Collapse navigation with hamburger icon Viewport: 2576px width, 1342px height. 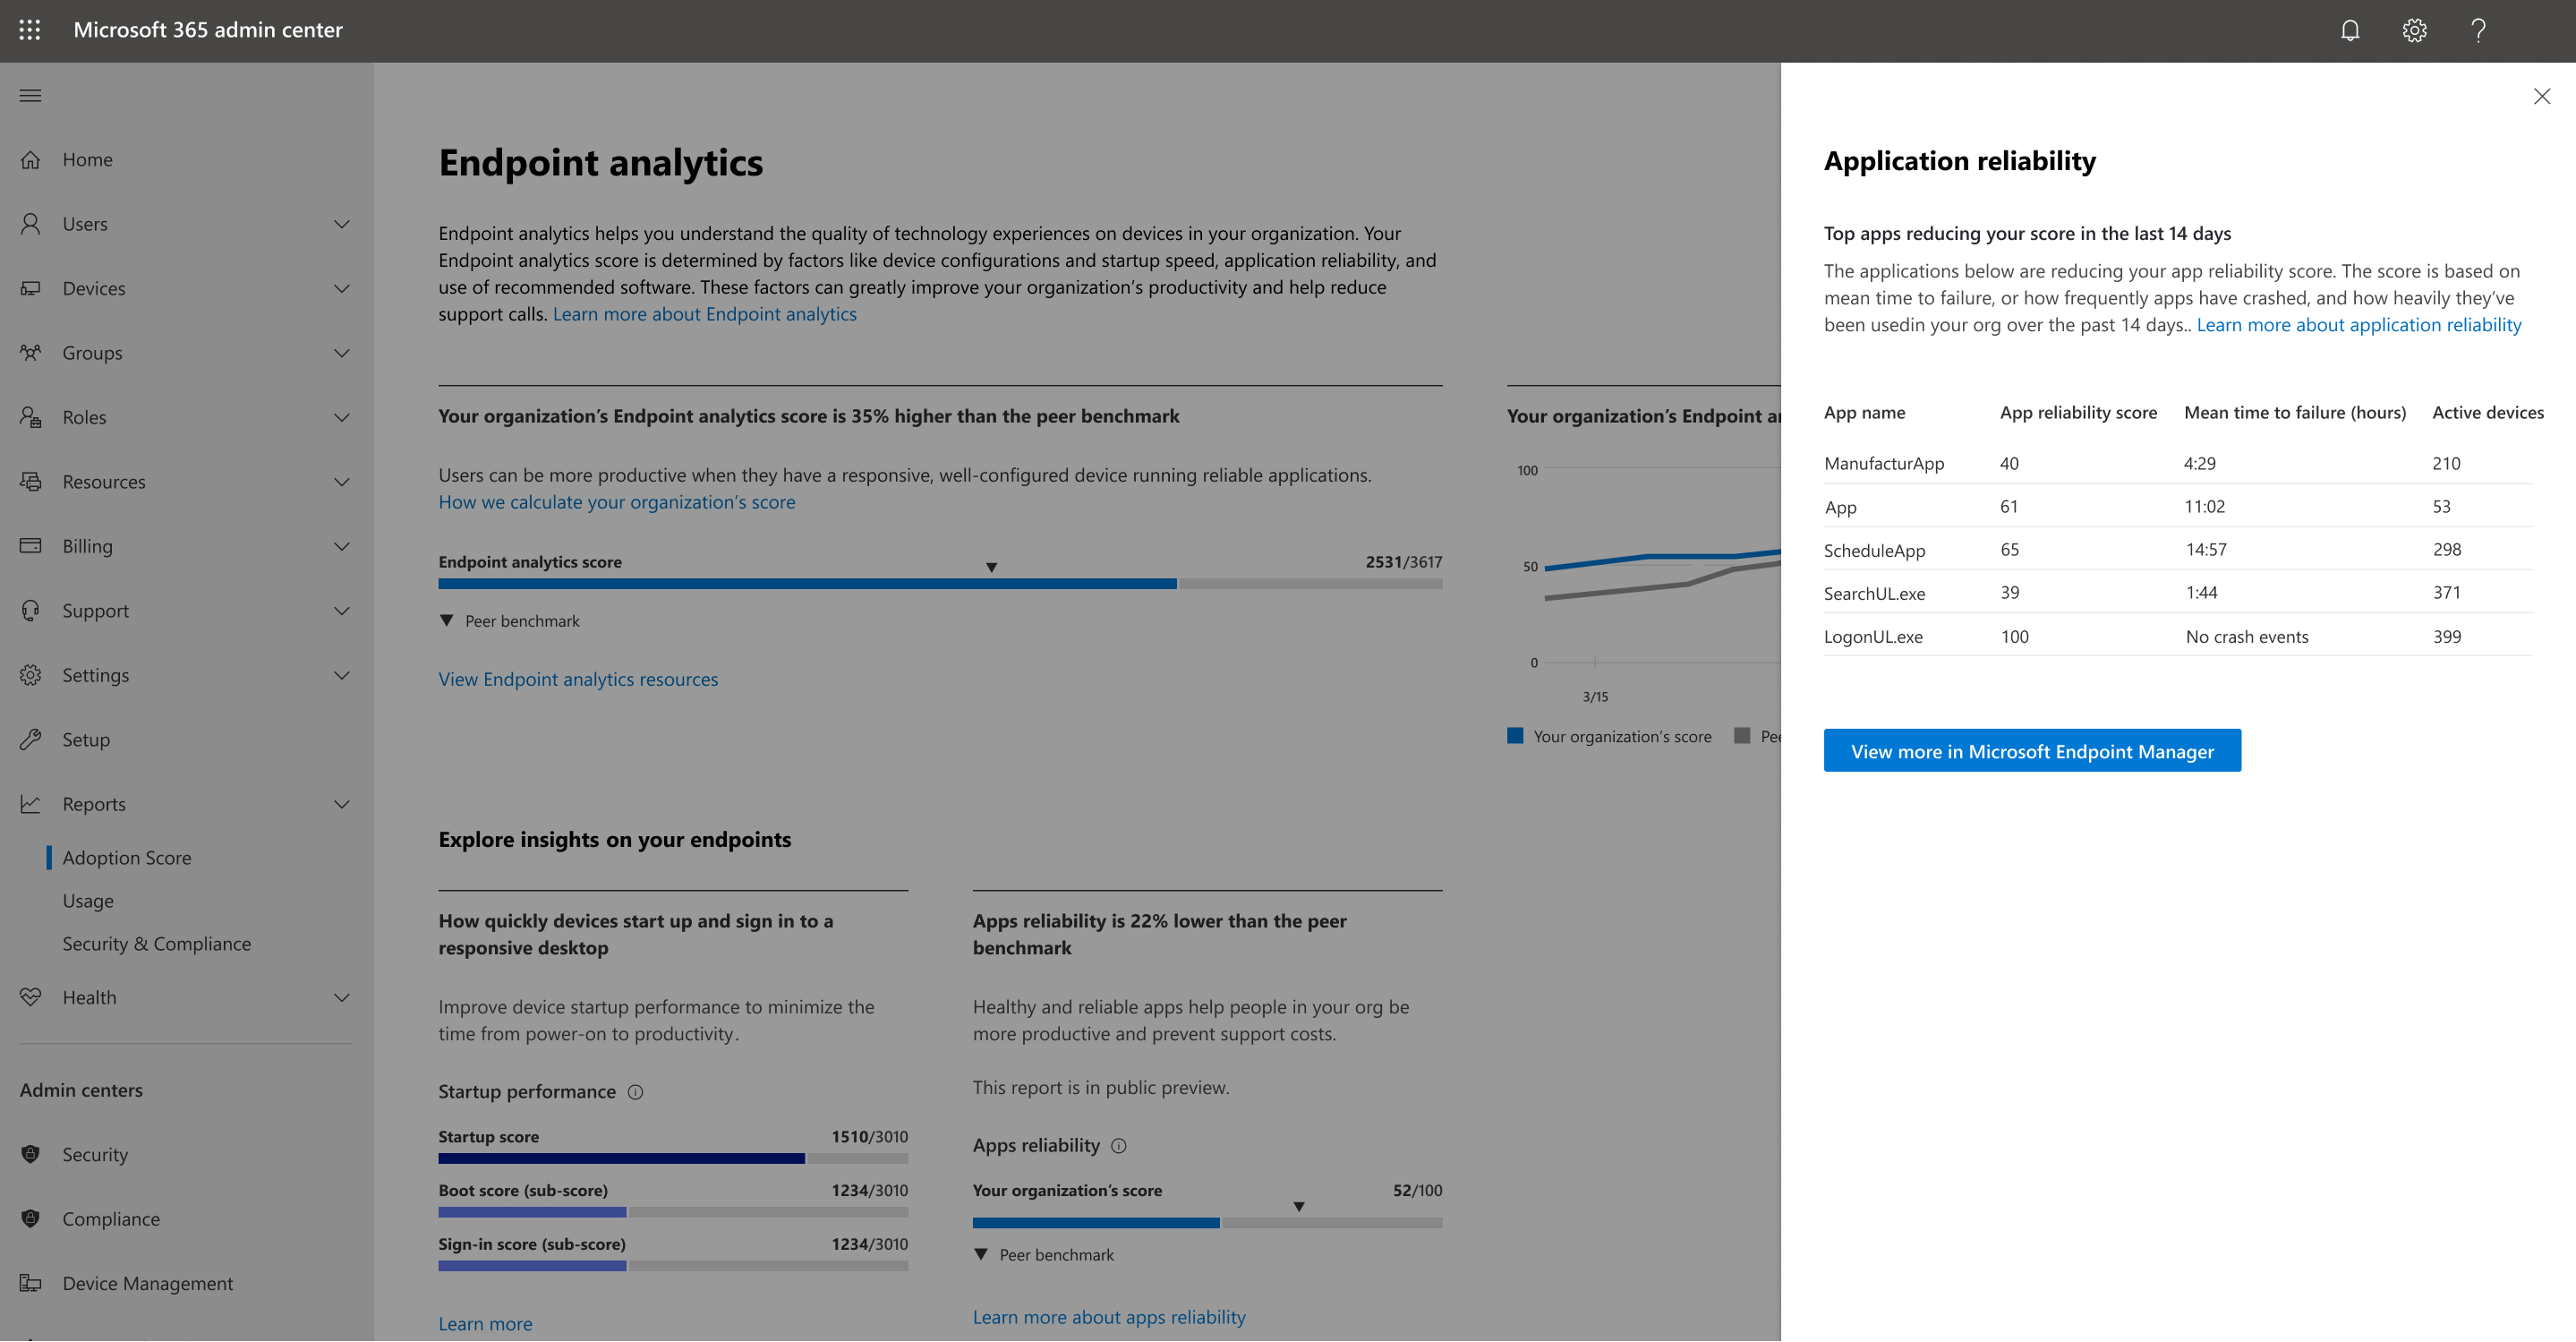[30, 96]
